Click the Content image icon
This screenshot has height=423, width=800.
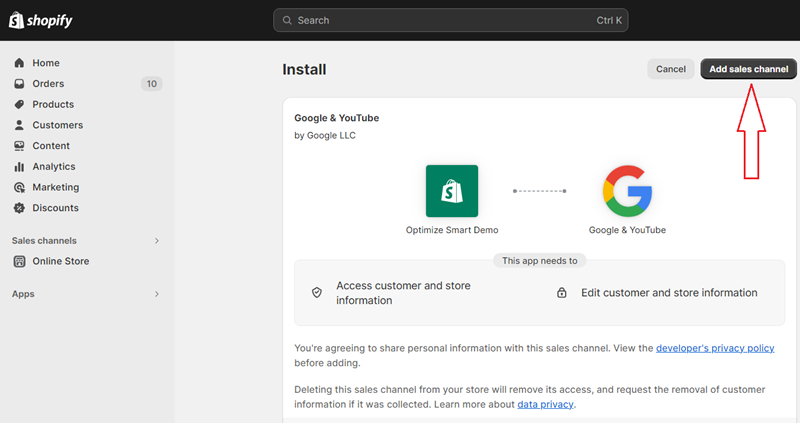(x=19, y=146)
